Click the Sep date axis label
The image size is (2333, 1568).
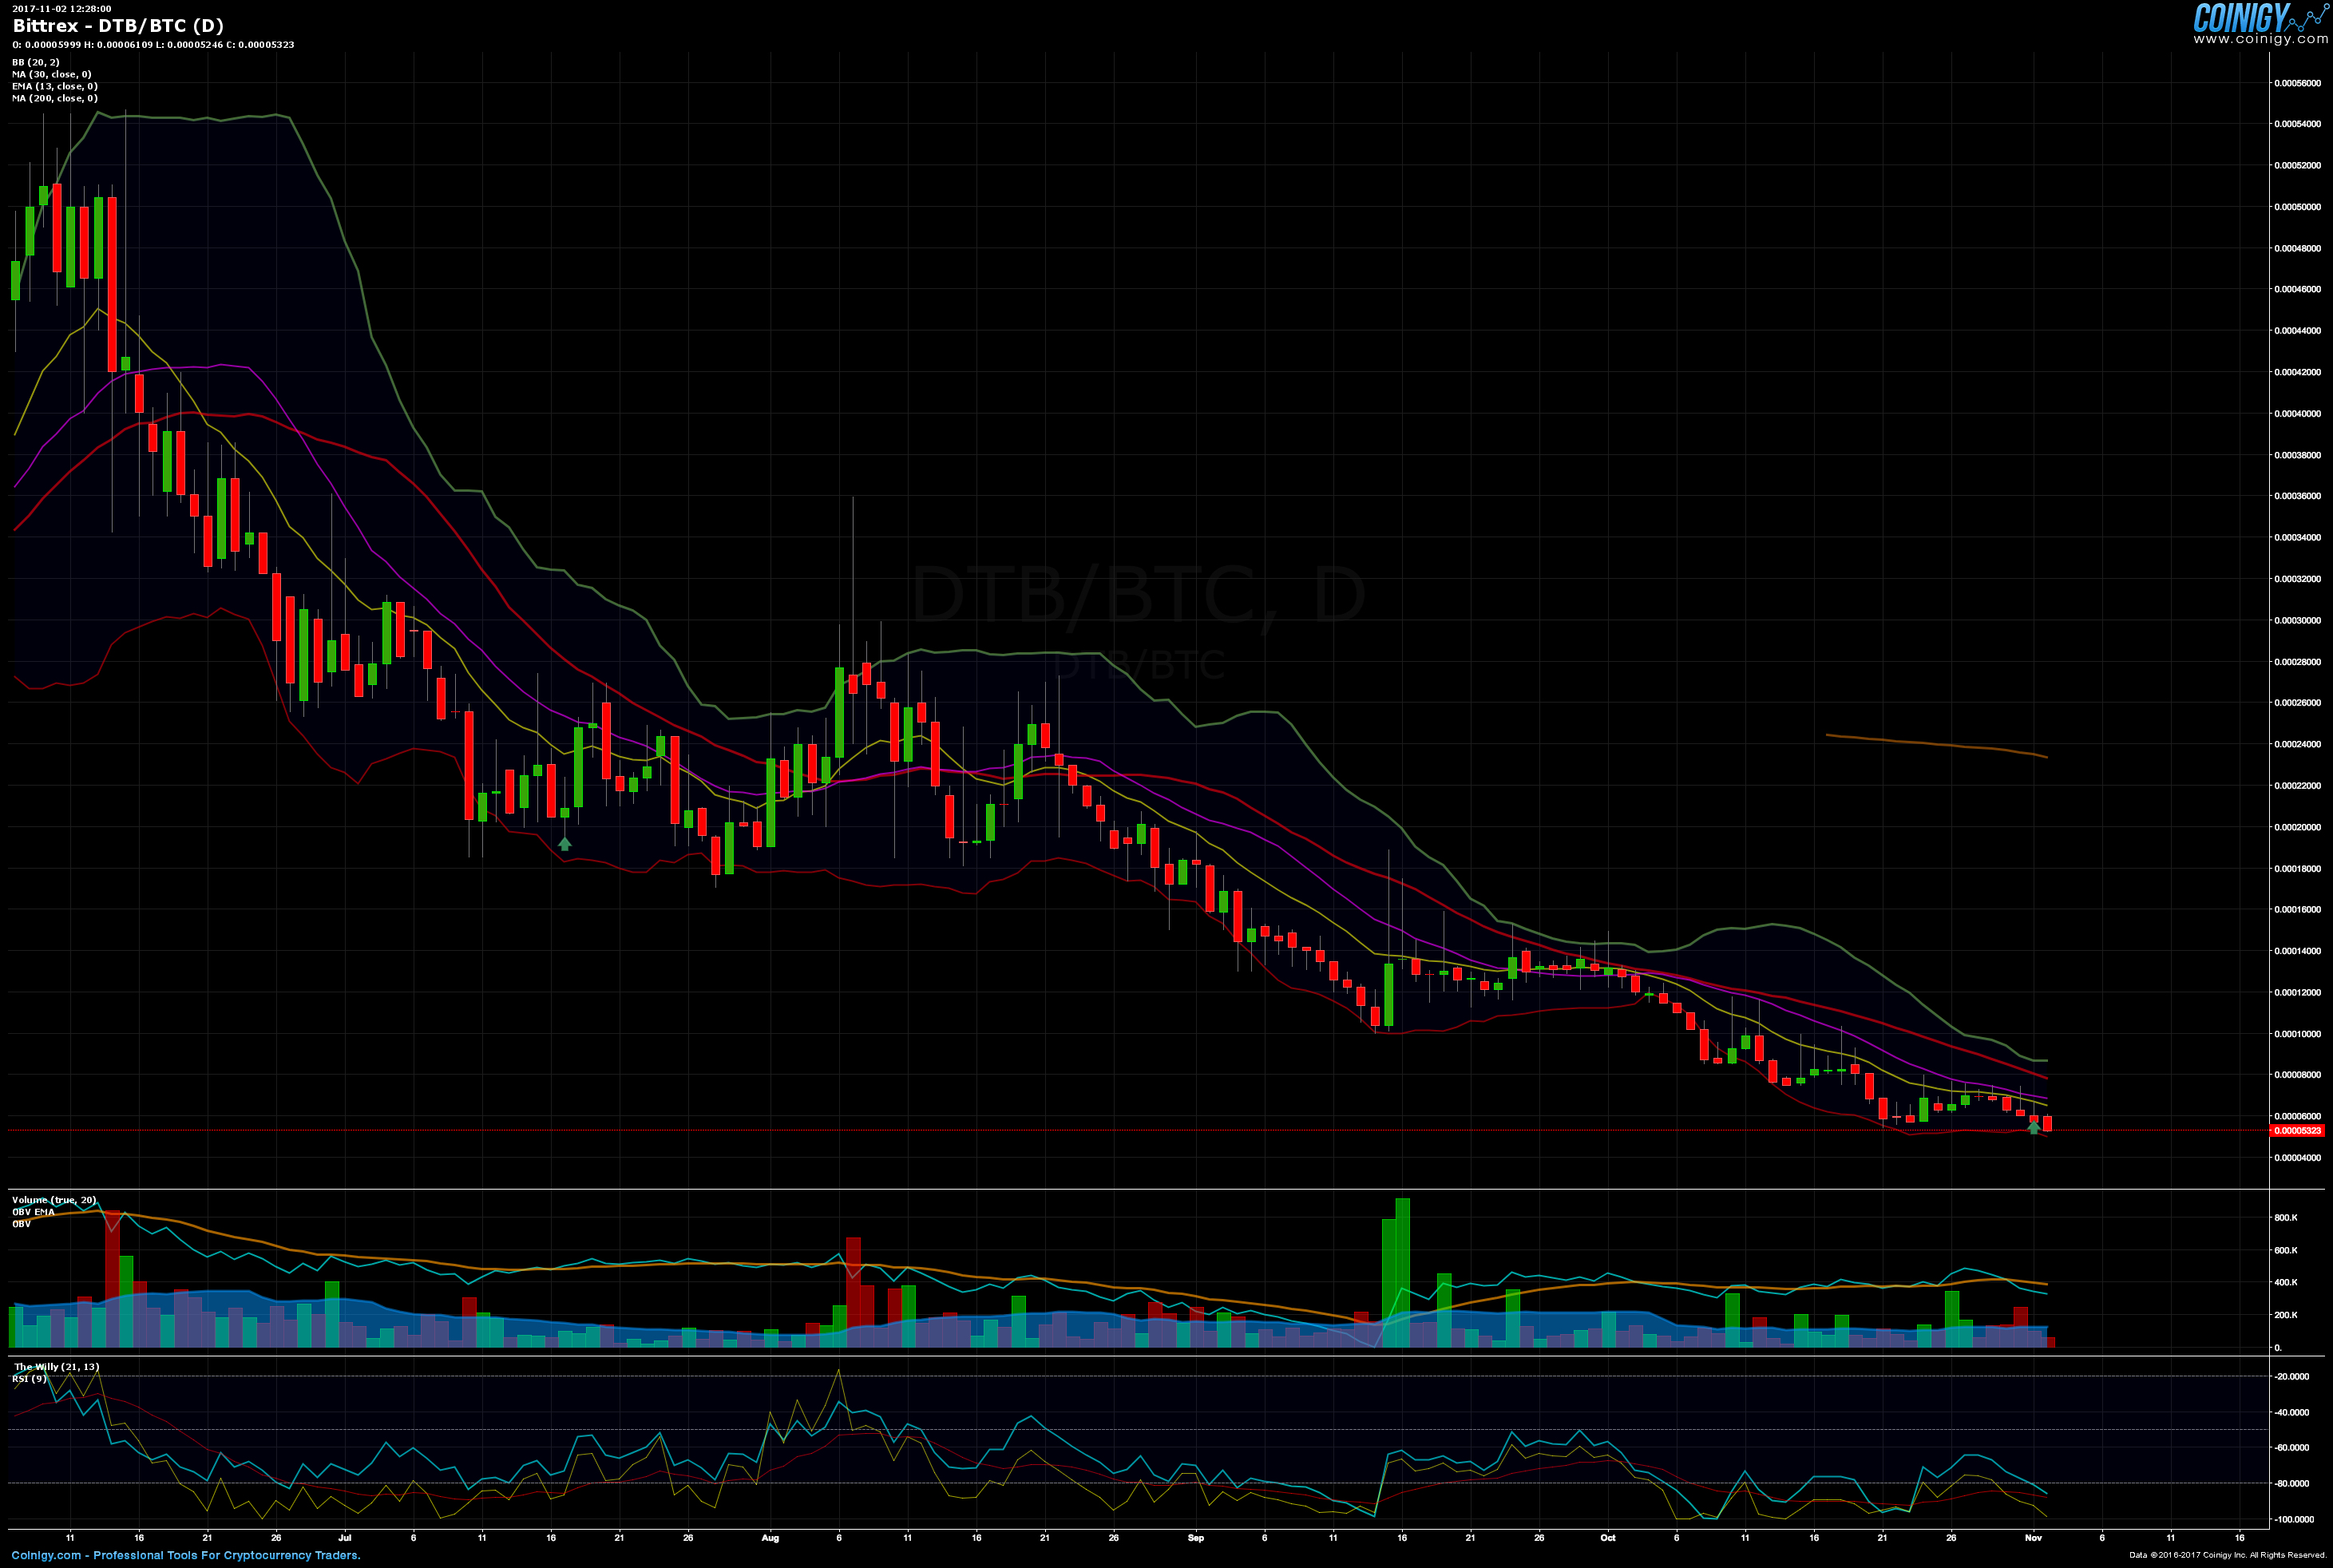pos(1196,1538)
